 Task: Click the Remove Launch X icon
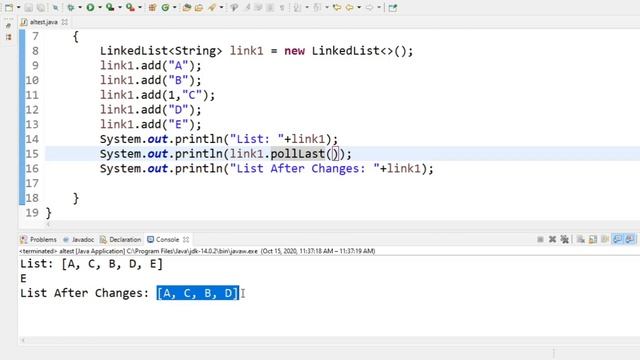(552, 240)
